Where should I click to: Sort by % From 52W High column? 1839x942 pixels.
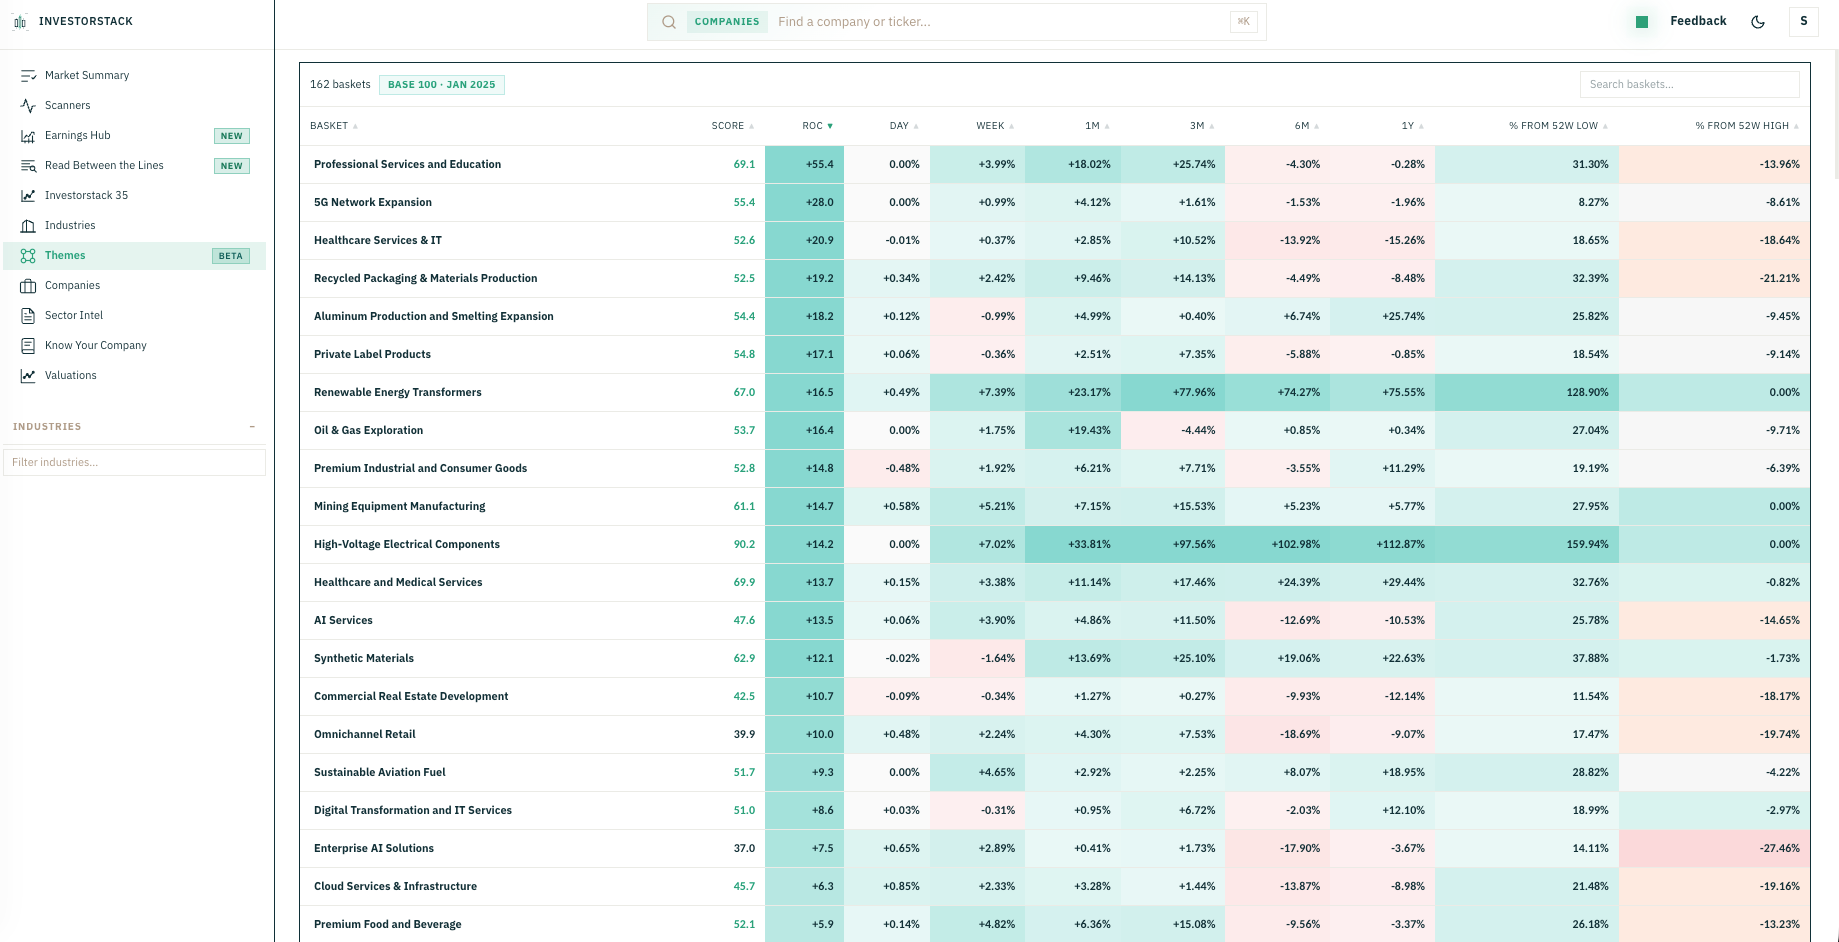click(1747, 126)
